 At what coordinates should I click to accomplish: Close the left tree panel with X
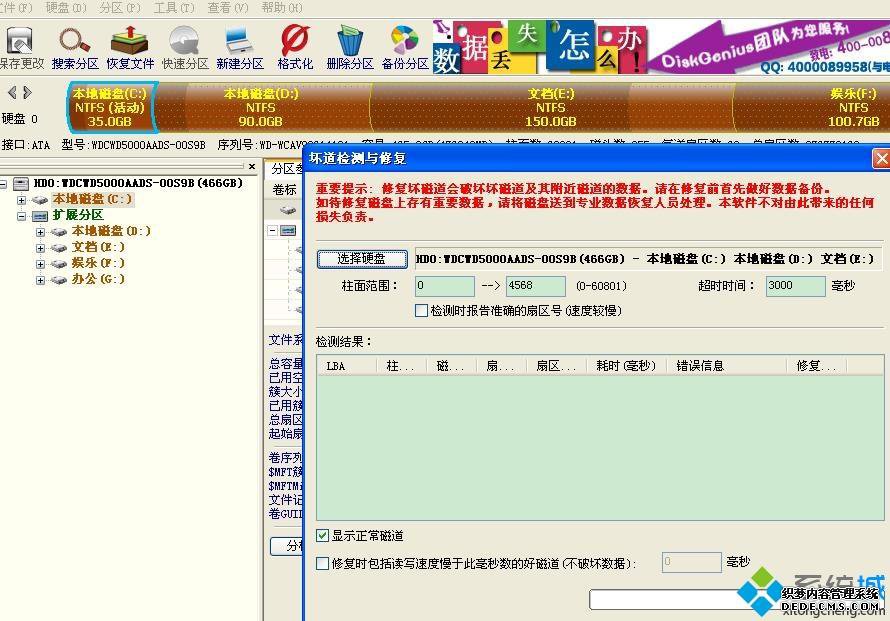[x=252, y=166]
